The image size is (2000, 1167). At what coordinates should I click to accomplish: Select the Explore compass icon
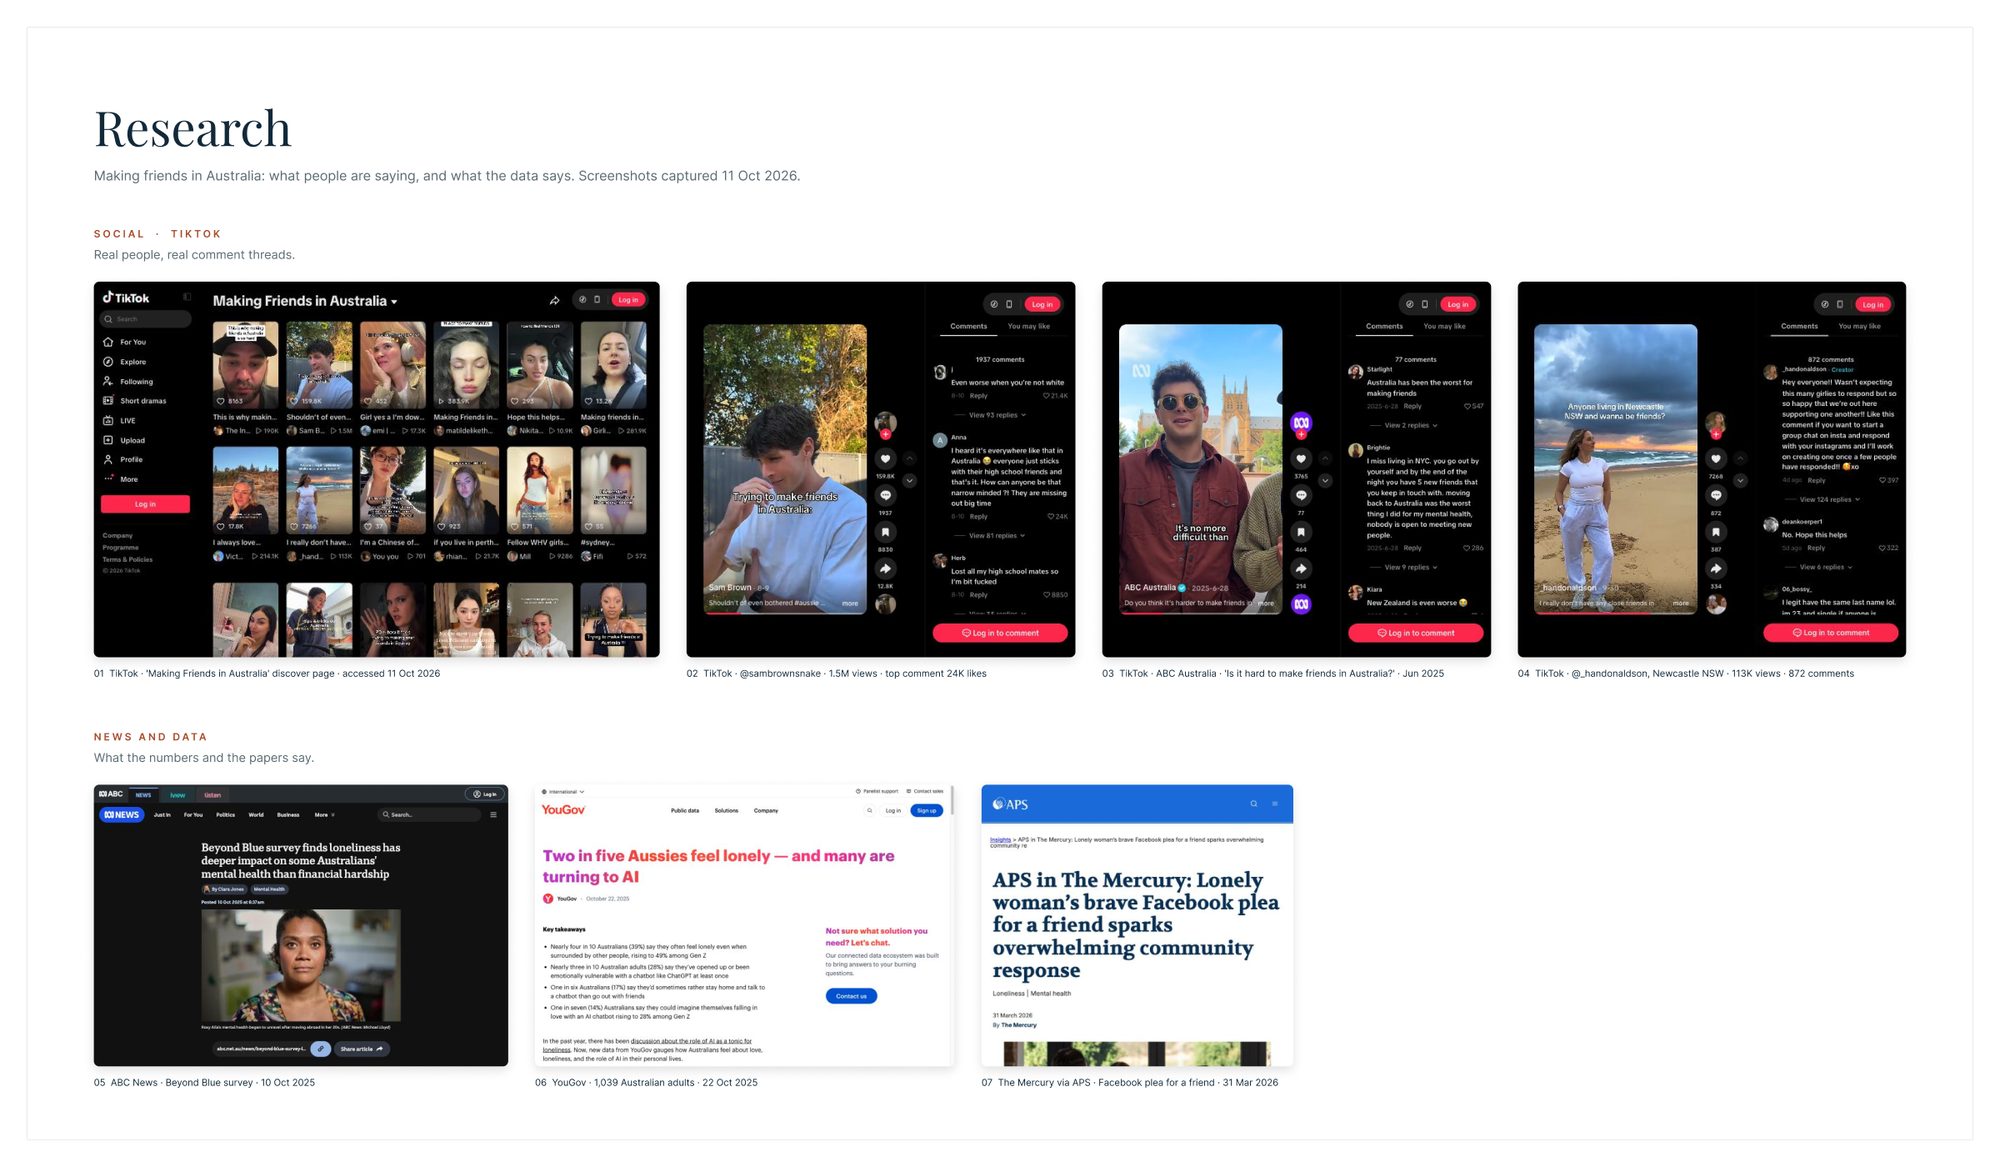[108, 362]
